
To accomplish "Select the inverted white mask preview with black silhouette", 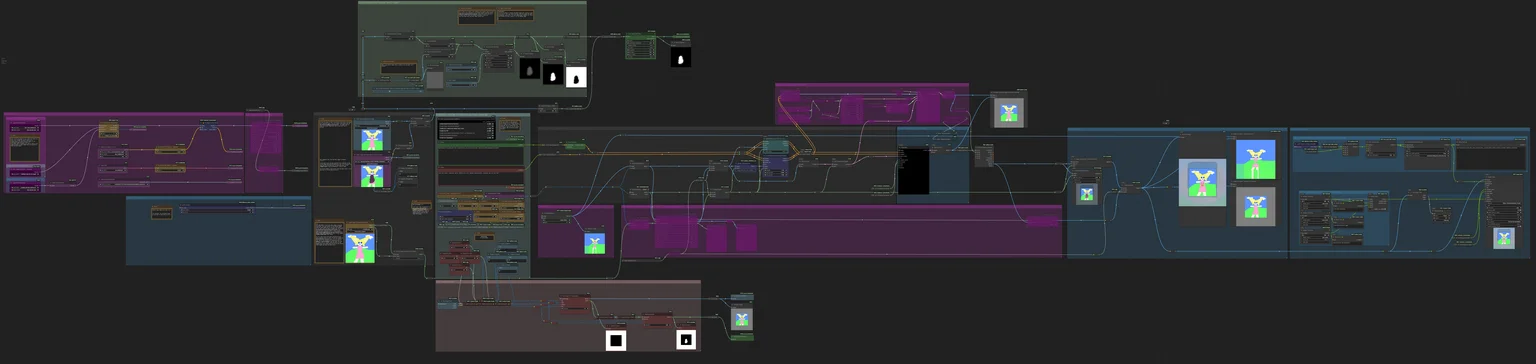I will pyautogui.click(x=576, y=76).
